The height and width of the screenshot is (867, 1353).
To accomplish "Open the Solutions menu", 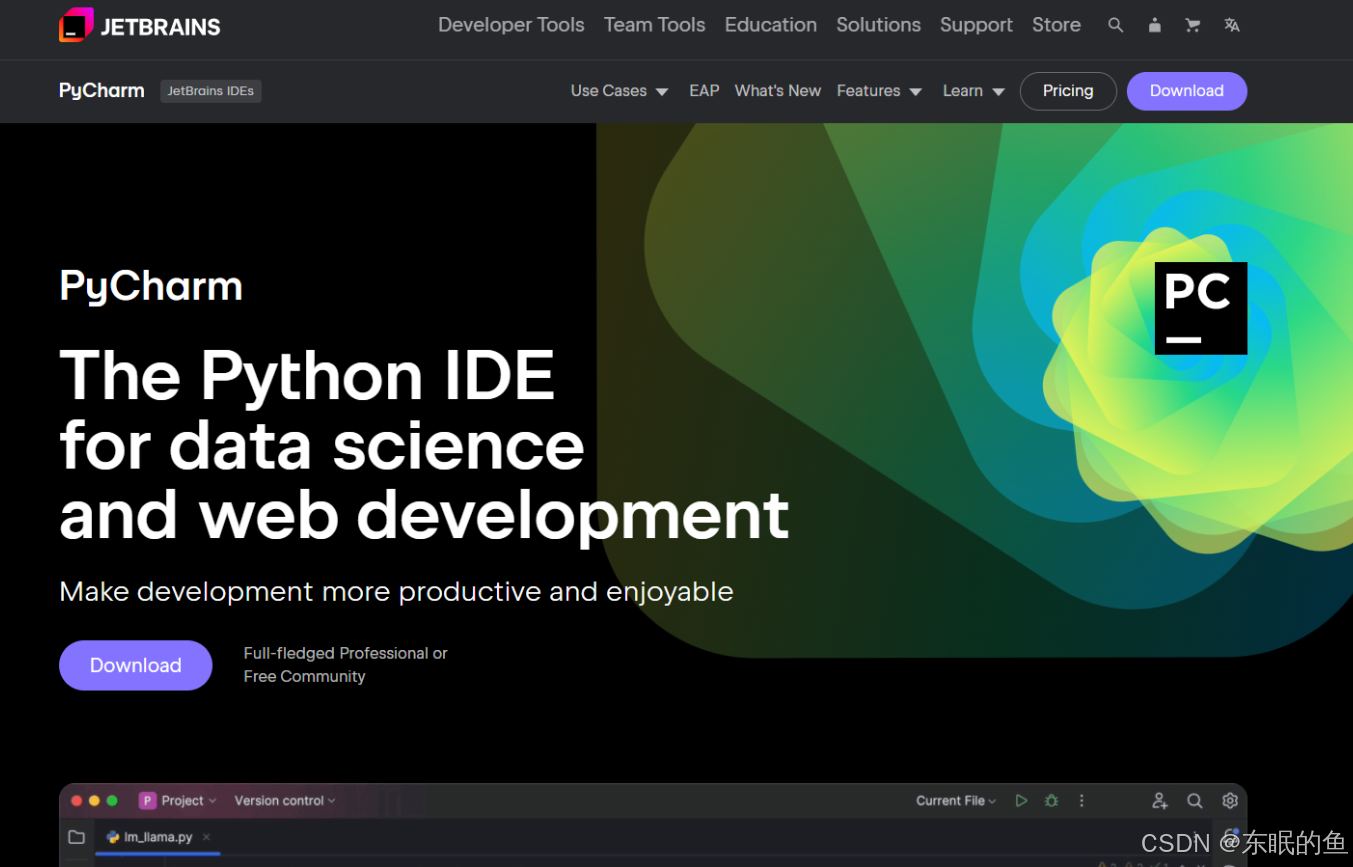I will 878,25.
